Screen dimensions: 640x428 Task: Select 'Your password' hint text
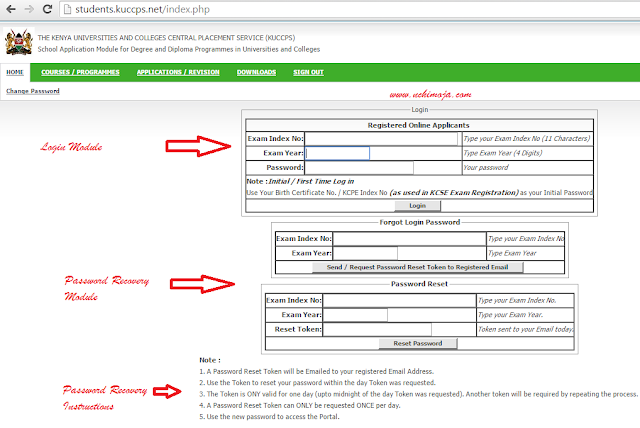[x=486, y=168]
